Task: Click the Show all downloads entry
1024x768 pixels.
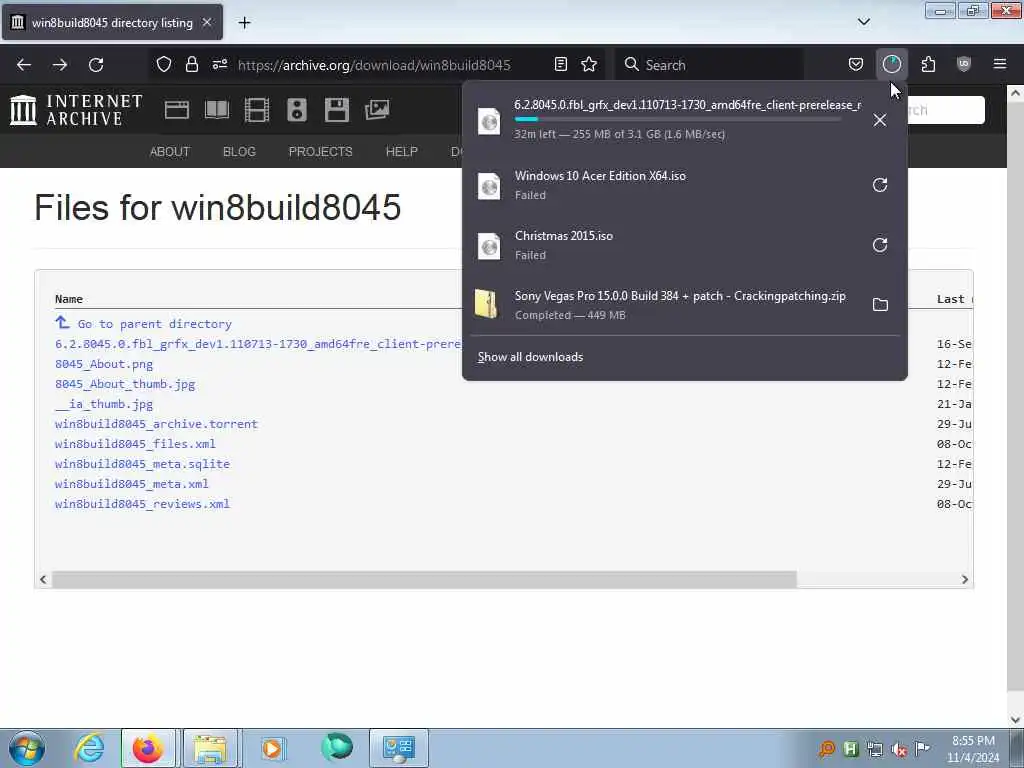Action: 530,357
